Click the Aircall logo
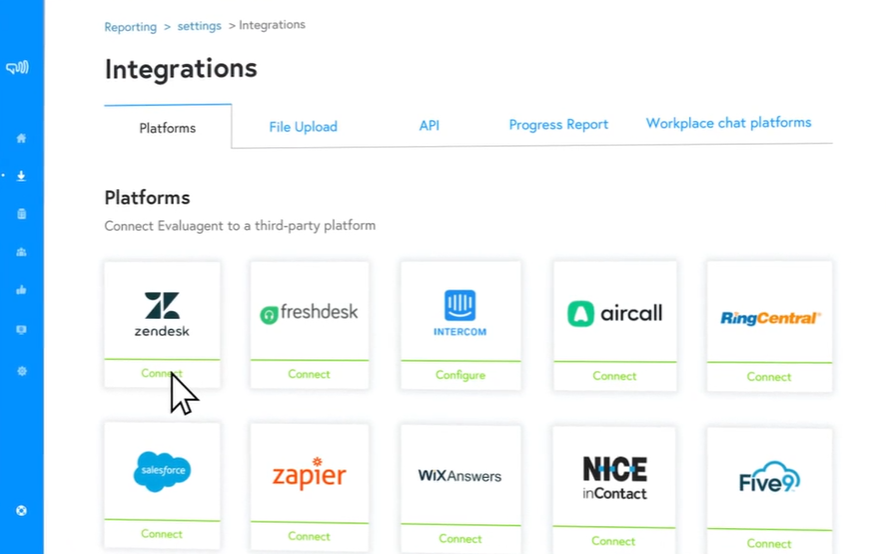The height and width of the screenshot is (554, 886). 615,314
